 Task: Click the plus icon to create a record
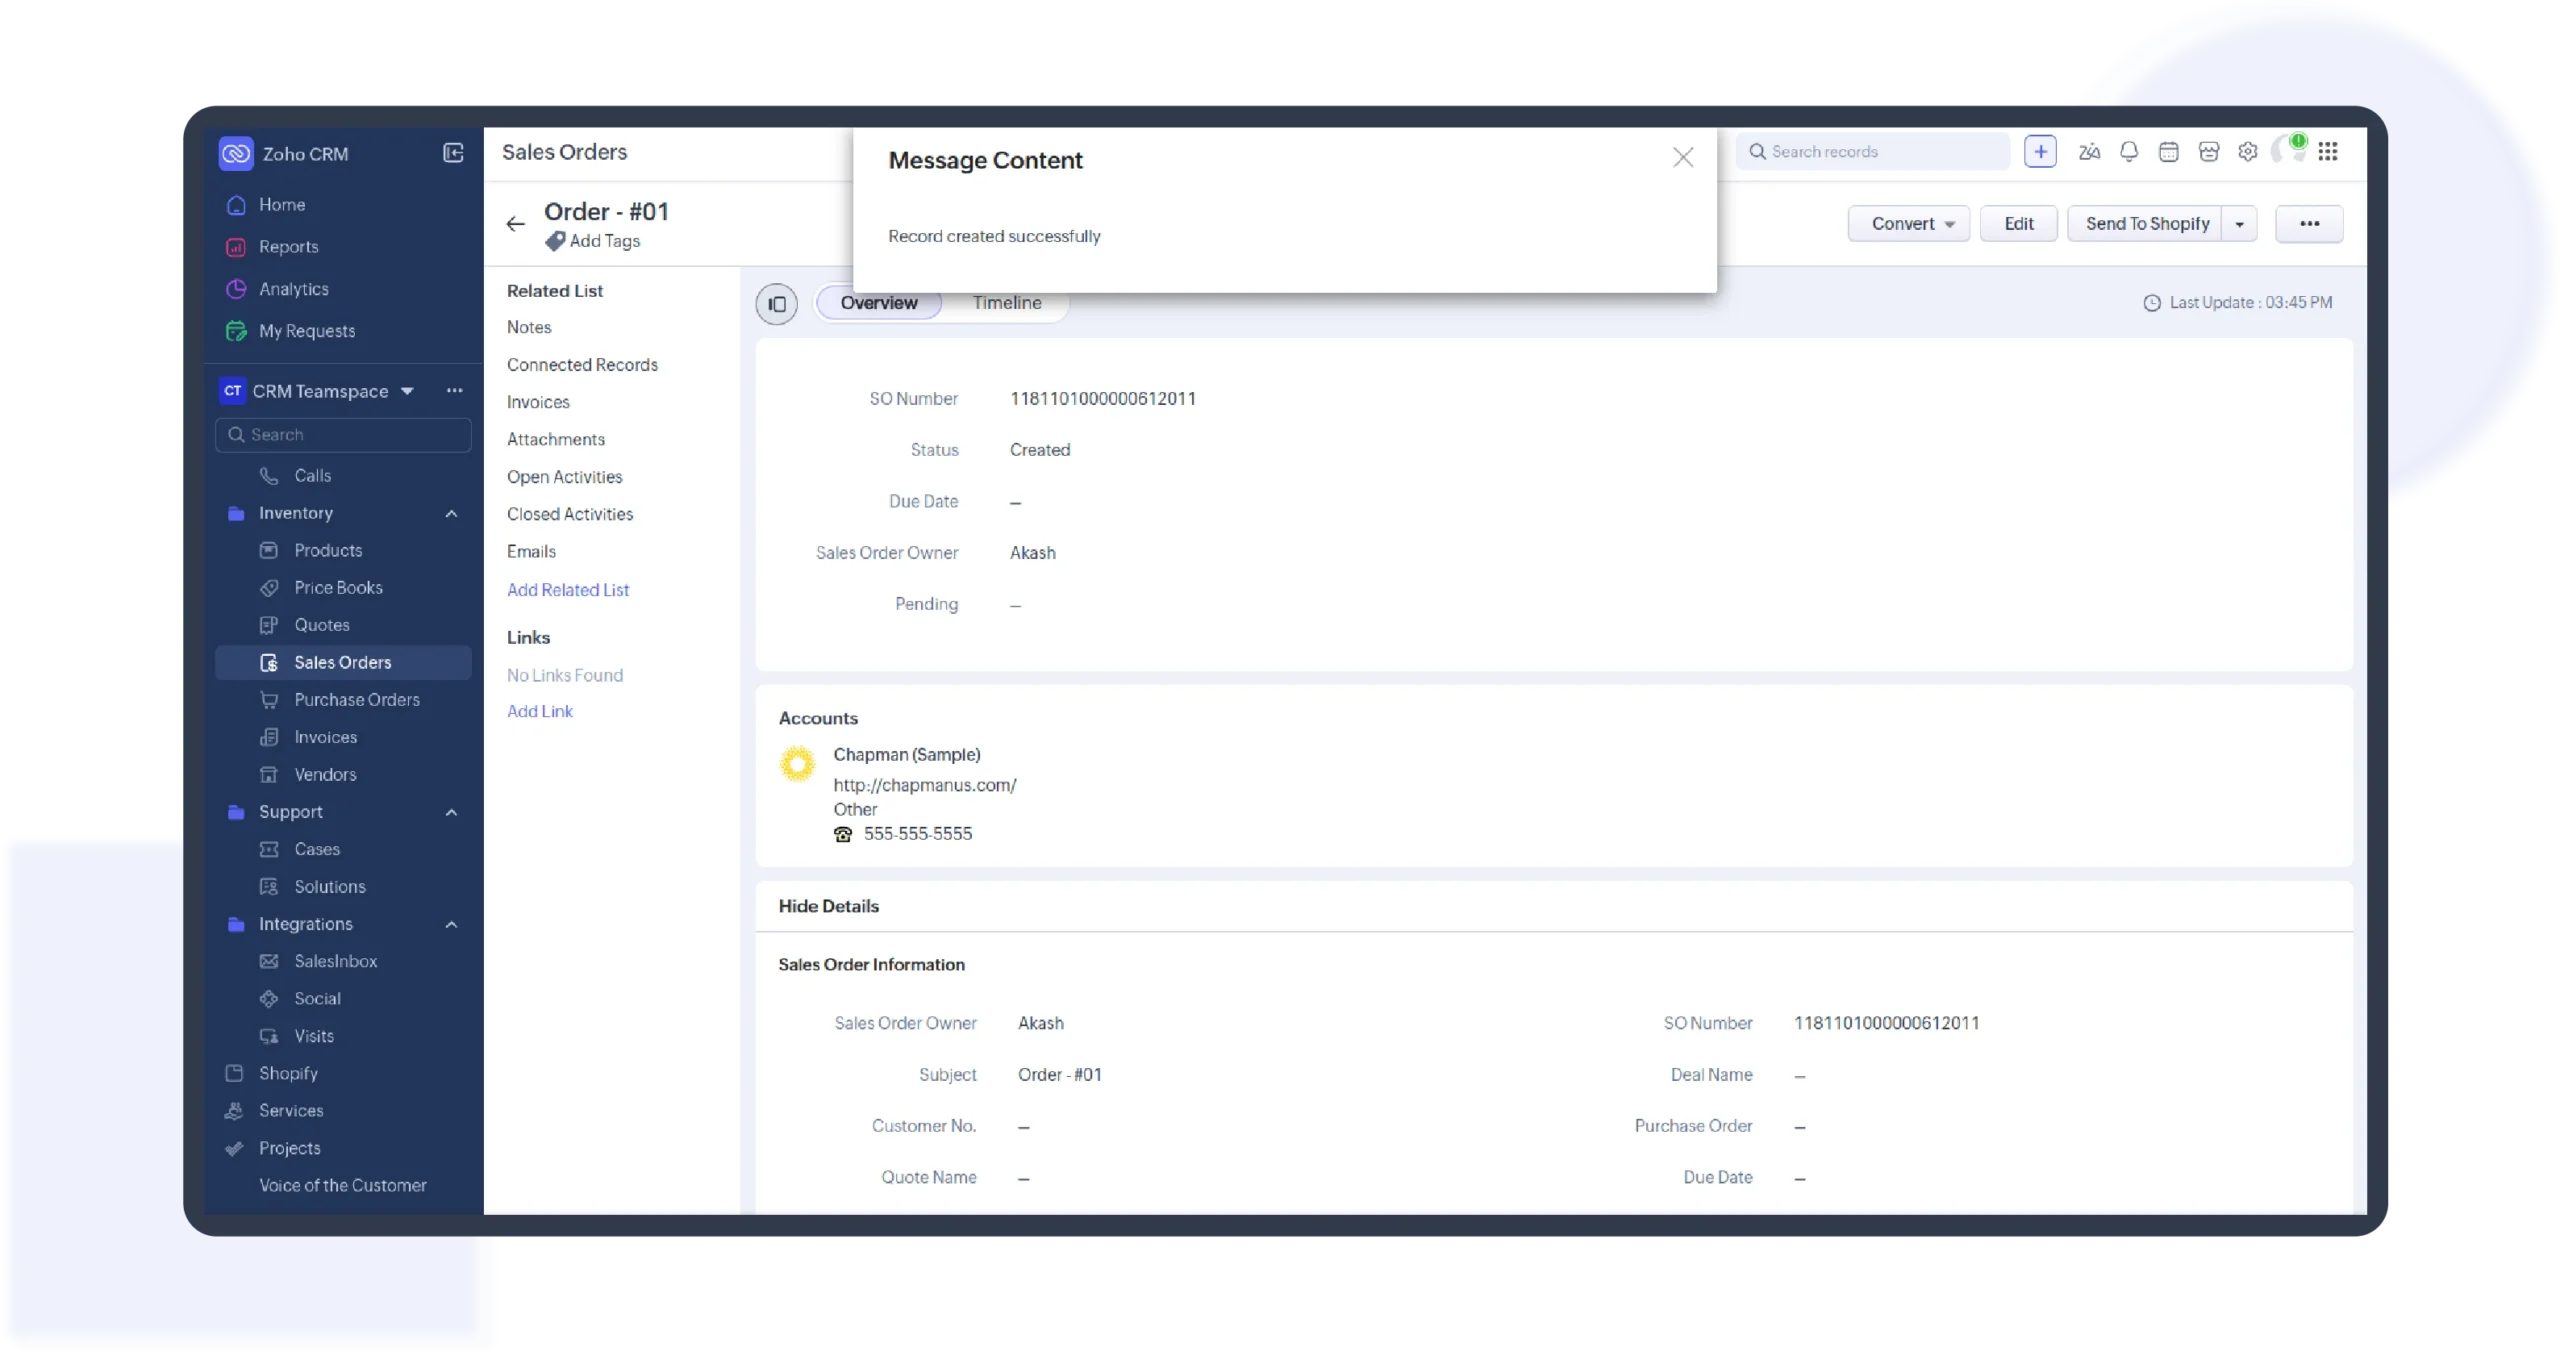[x=2040, y=151]
